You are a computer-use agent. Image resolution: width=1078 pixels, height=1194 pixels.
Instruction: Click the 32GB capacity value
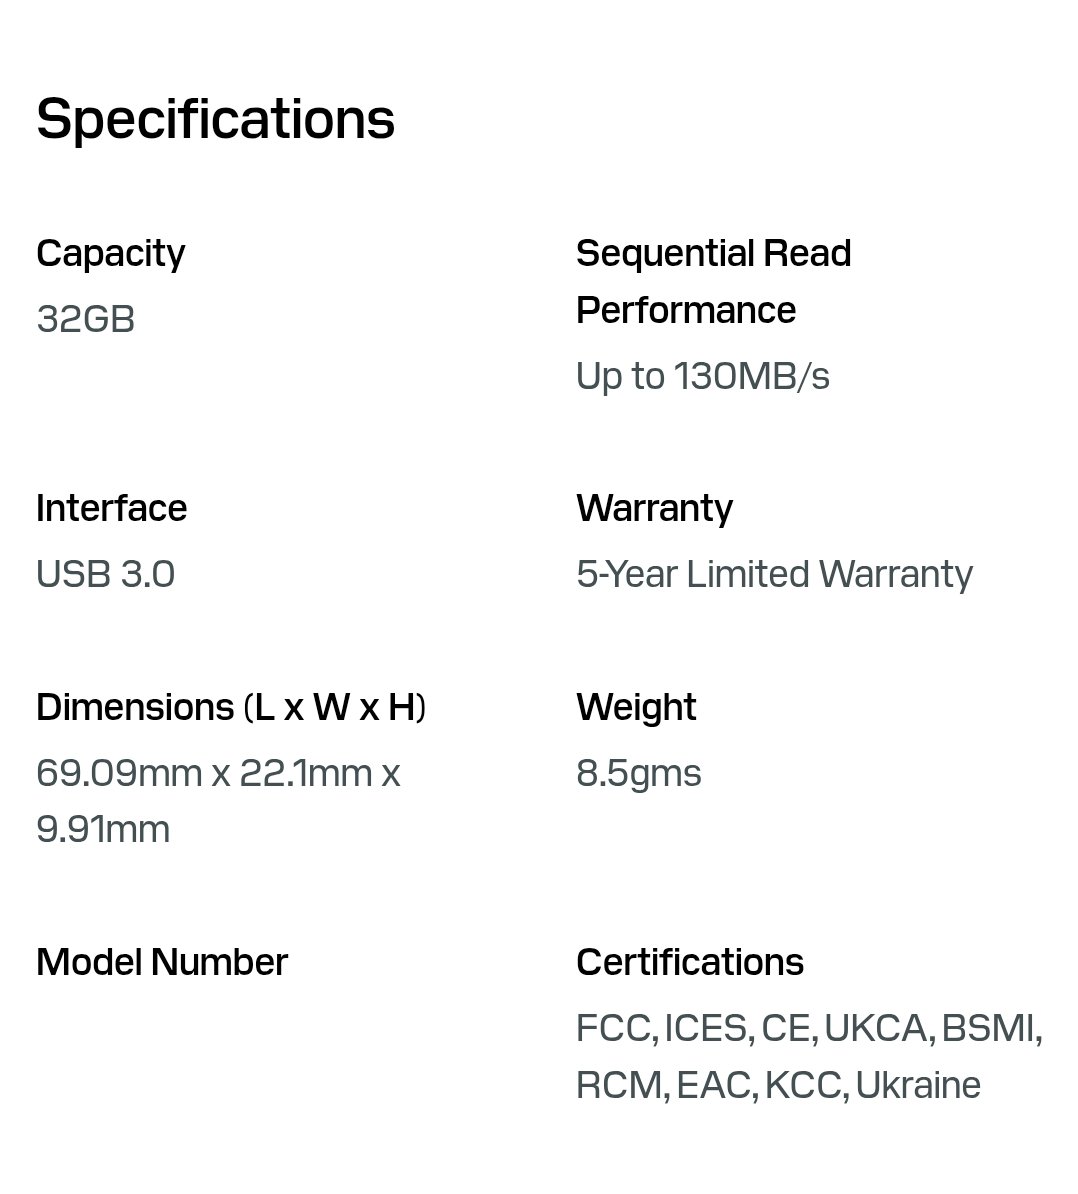[85, 319]
